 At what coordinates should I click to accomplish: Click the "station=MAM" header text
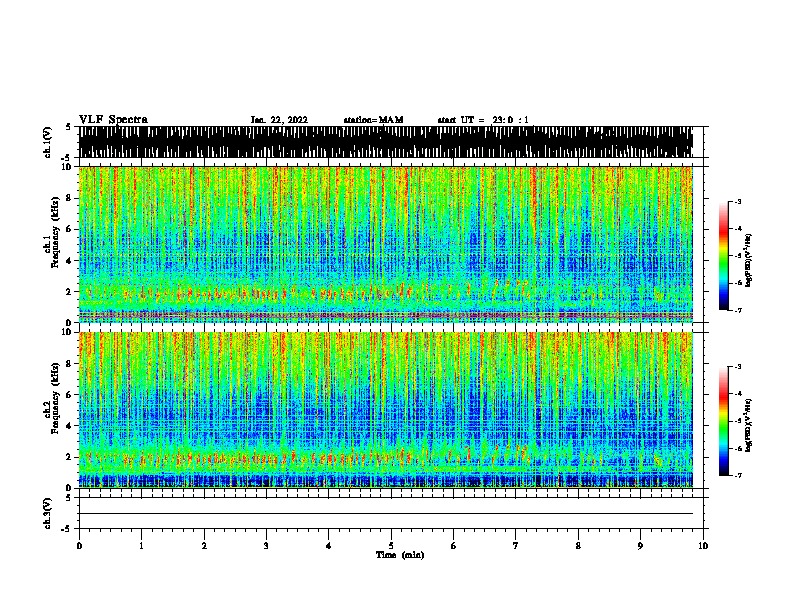(373, 120)
